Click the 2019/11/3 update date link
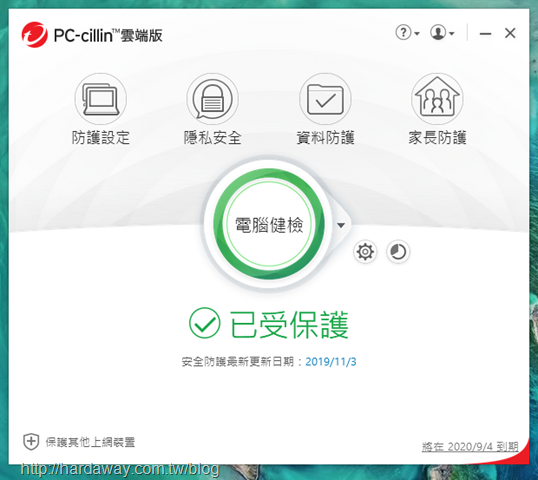Image resolution: width=538 pixels, height=480 pixels. [331, 362]
